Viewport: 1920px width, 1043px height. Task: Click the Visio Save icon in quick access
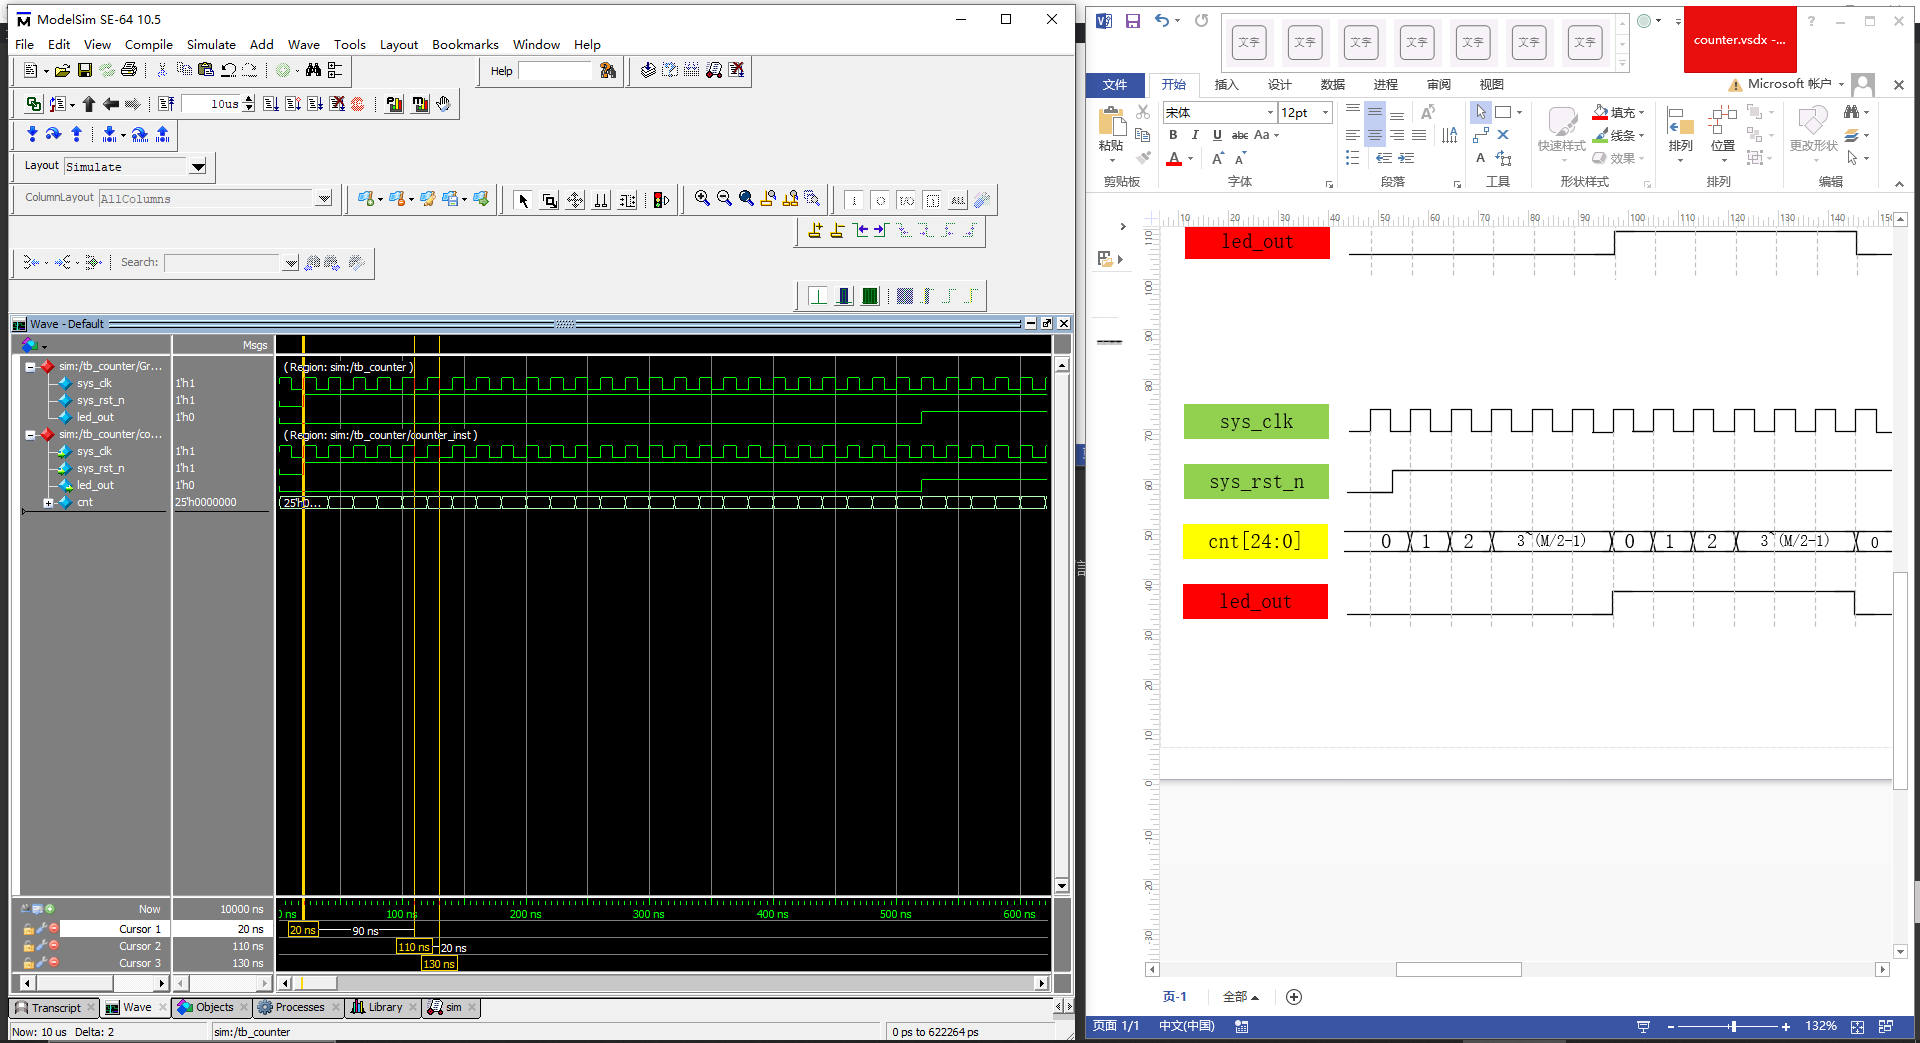coord(1133,20)
